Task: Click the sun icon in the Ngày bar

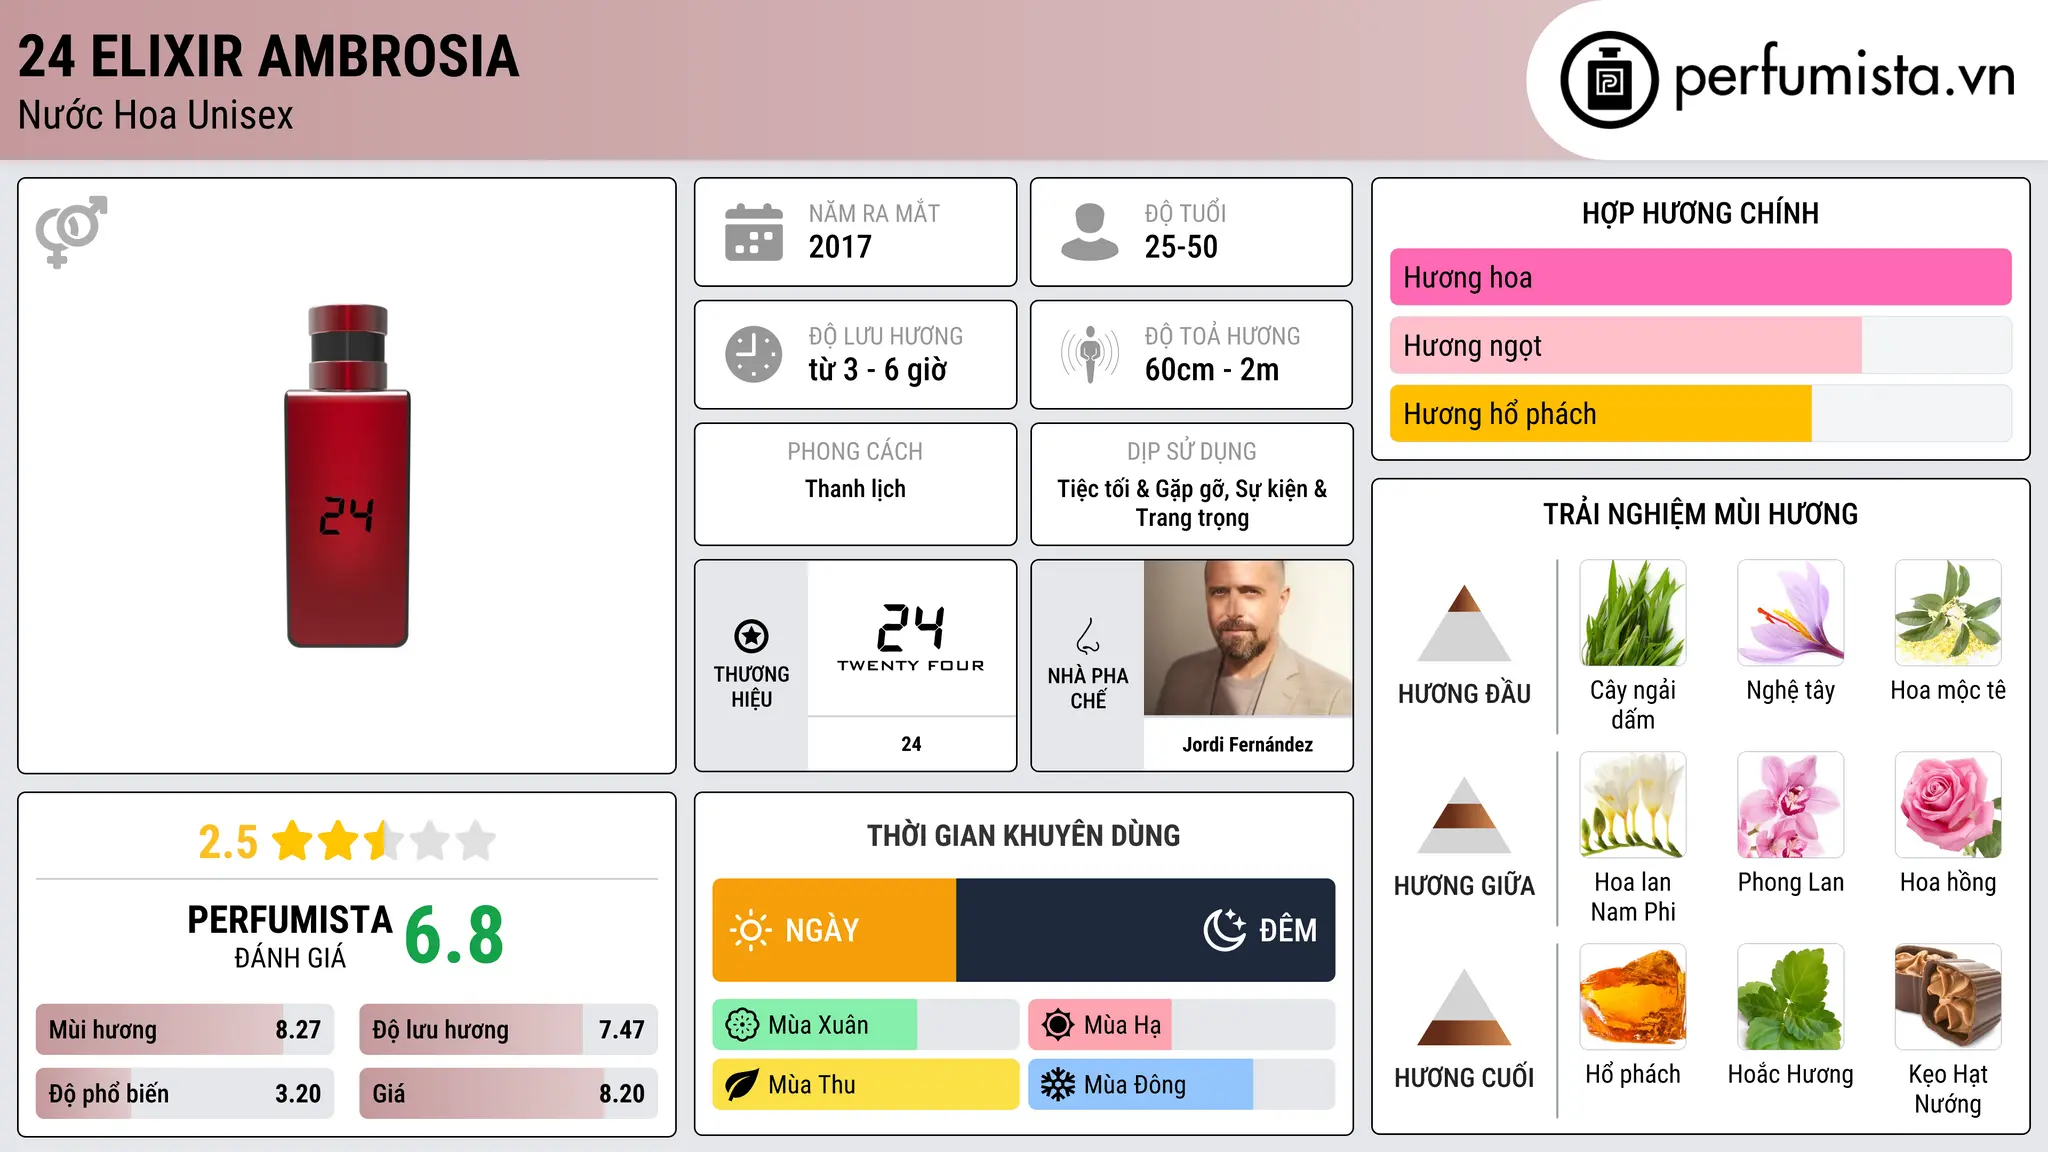Action: pyautogui.click(x=750, y=930)
